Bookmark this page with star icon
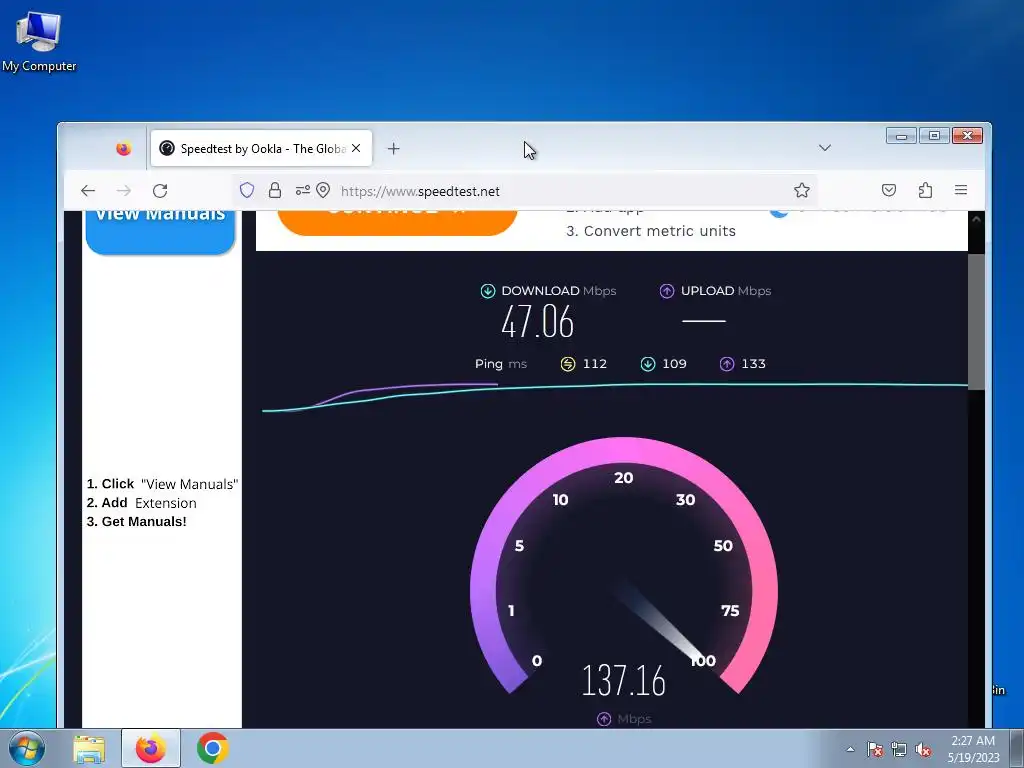 (802, 190)
